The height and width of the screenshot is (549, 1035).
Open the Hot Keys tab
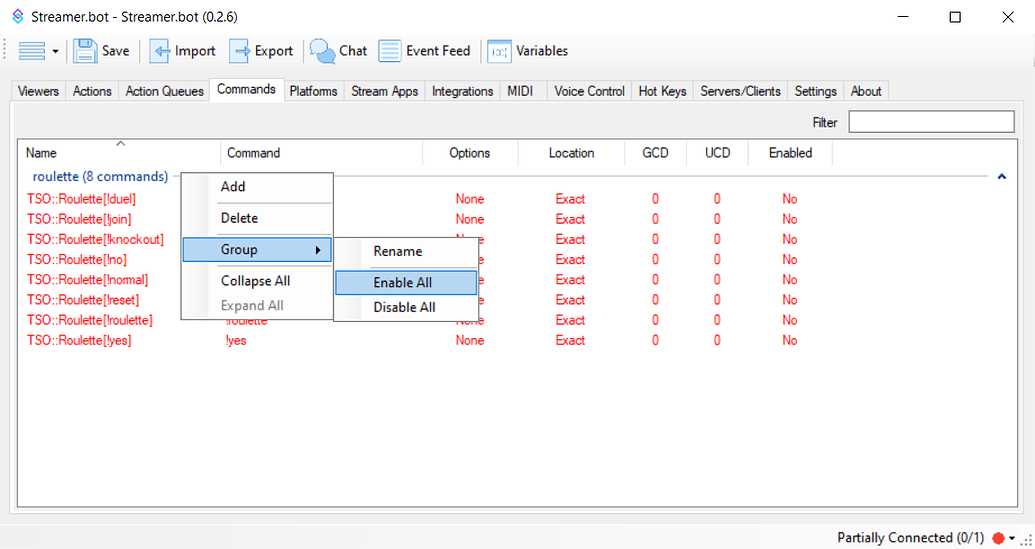[662, 91]
